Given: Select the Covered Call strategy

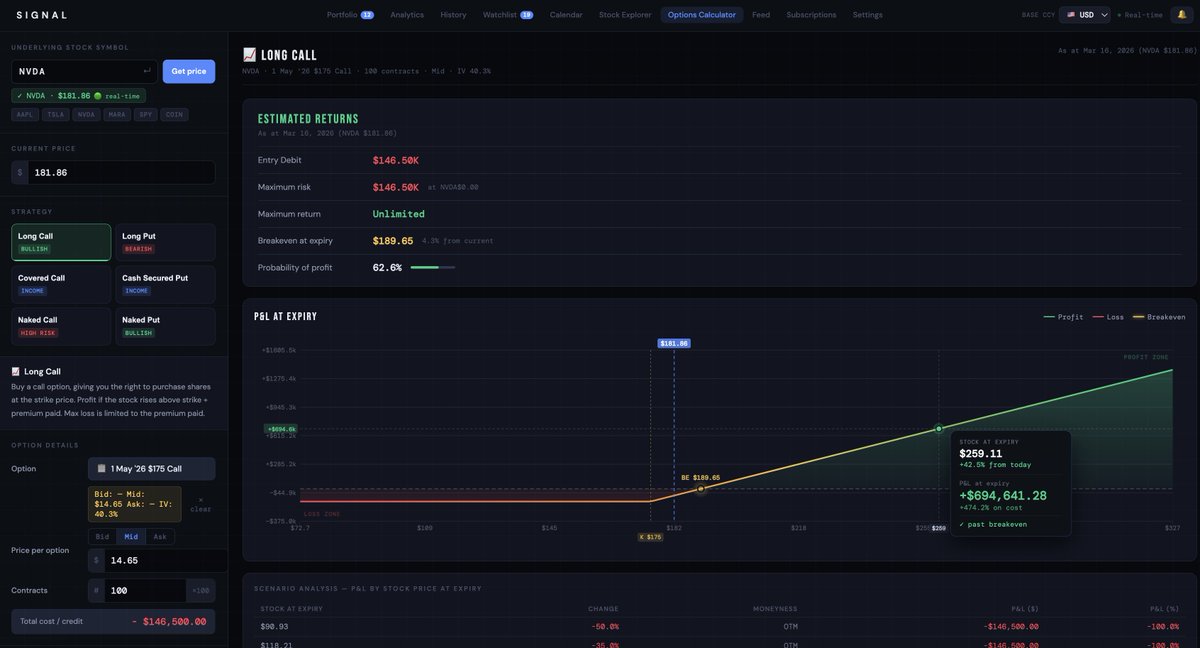Looking at the screenshot, I should (61, 284).
